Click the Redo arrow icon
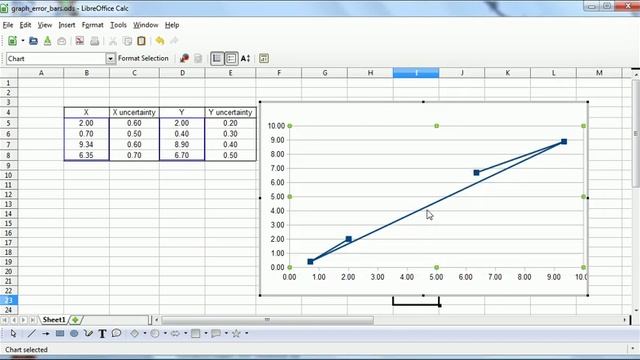 (174, 40)
